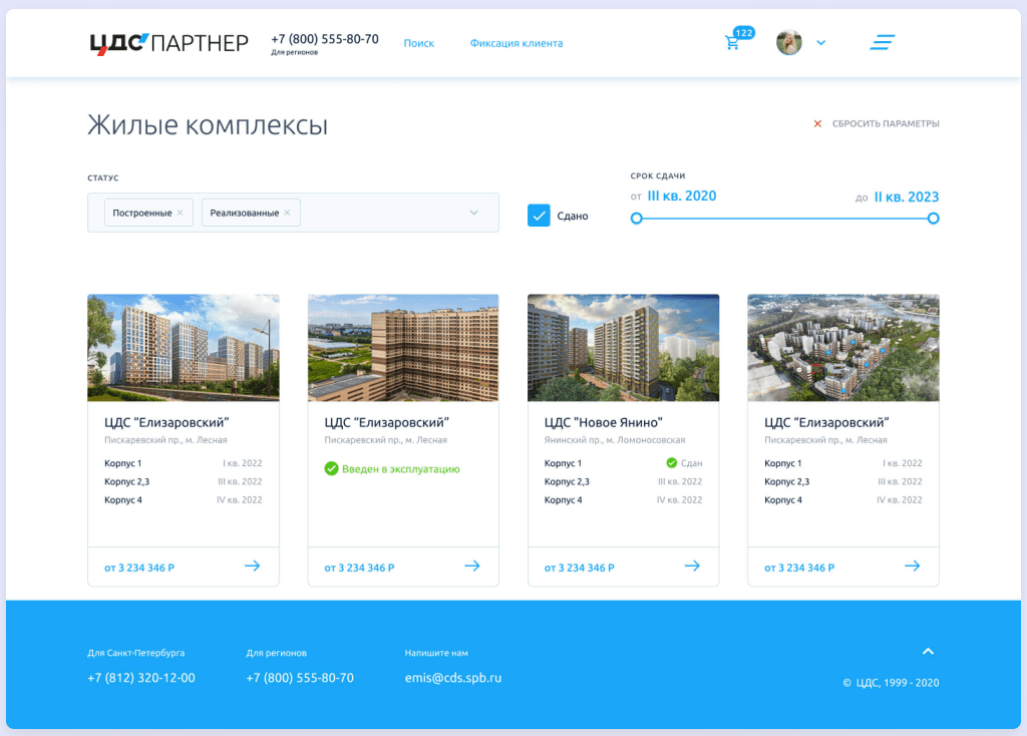
Task: Open the hamburger menu in header
Action: point(882,43)
